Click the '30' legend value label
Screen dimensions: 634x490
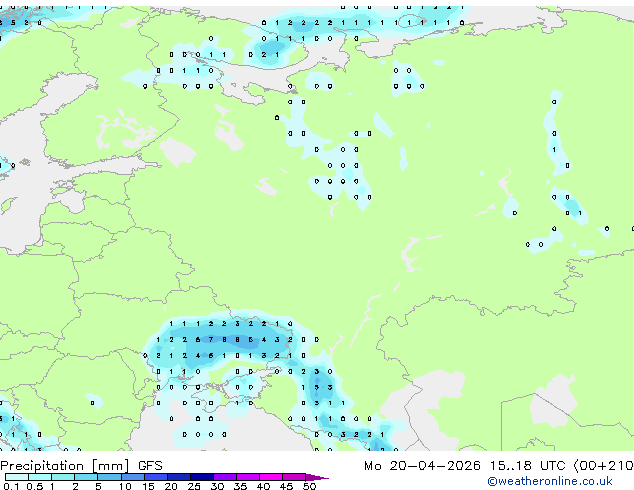click(x=217, y=486)
